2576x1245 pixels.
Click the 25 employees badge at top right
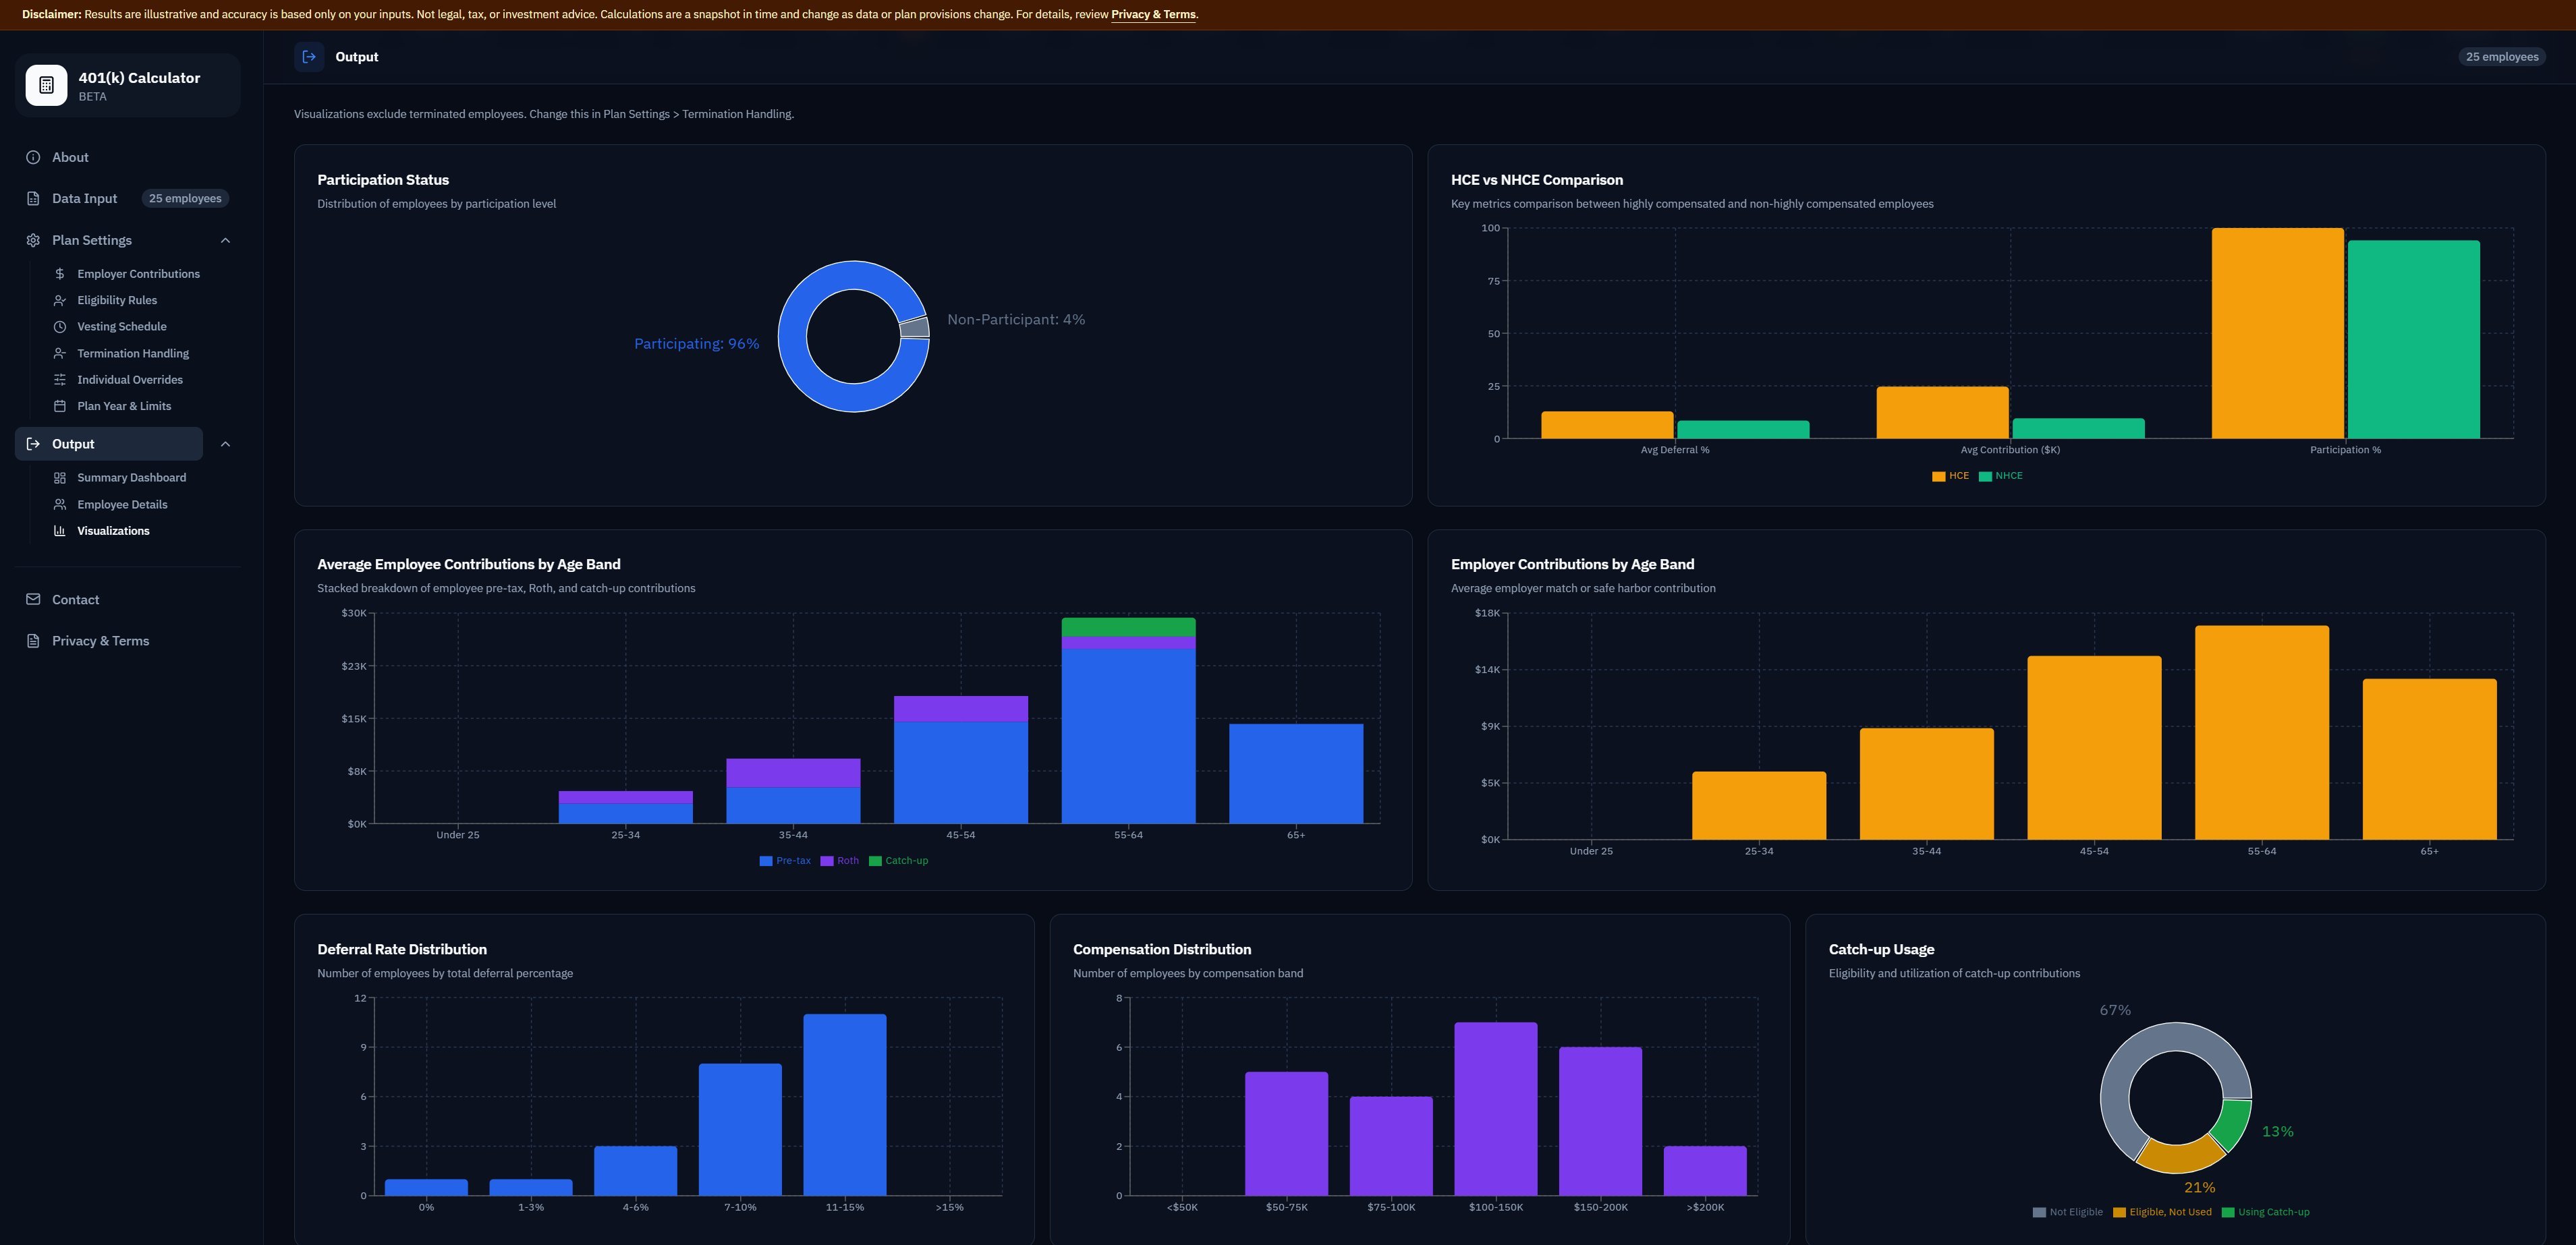click(2501, 57)
